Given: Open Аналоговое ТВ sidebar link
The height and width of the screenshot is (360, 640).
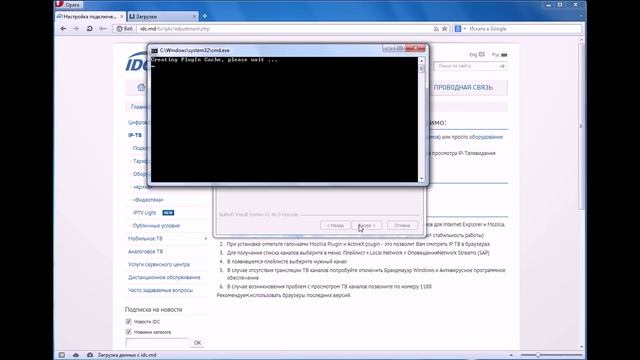Looking at the screenshot, I should click(x=145, y=251).
